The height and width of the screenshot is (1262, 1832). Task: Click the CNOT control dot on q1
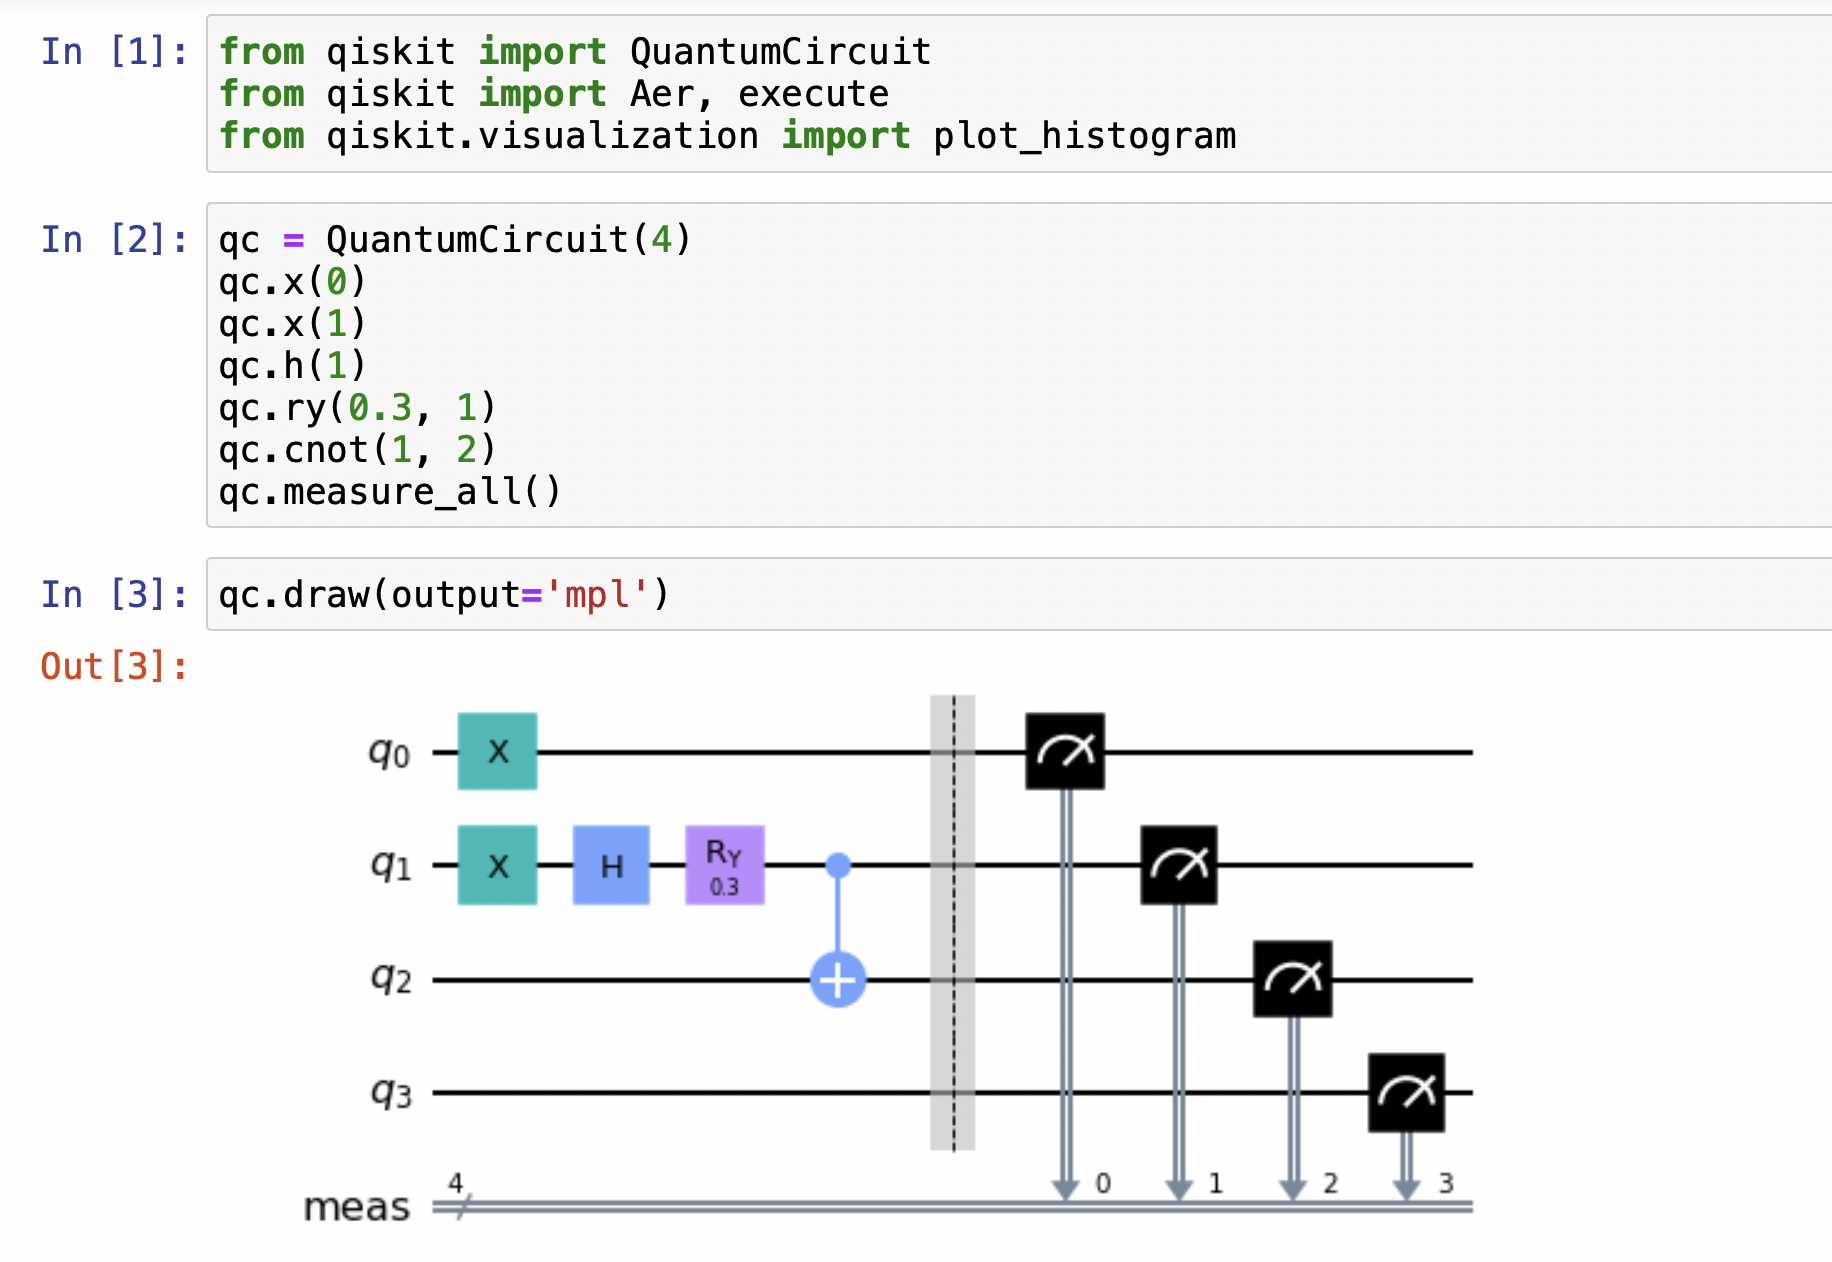(x=838, y=865)
